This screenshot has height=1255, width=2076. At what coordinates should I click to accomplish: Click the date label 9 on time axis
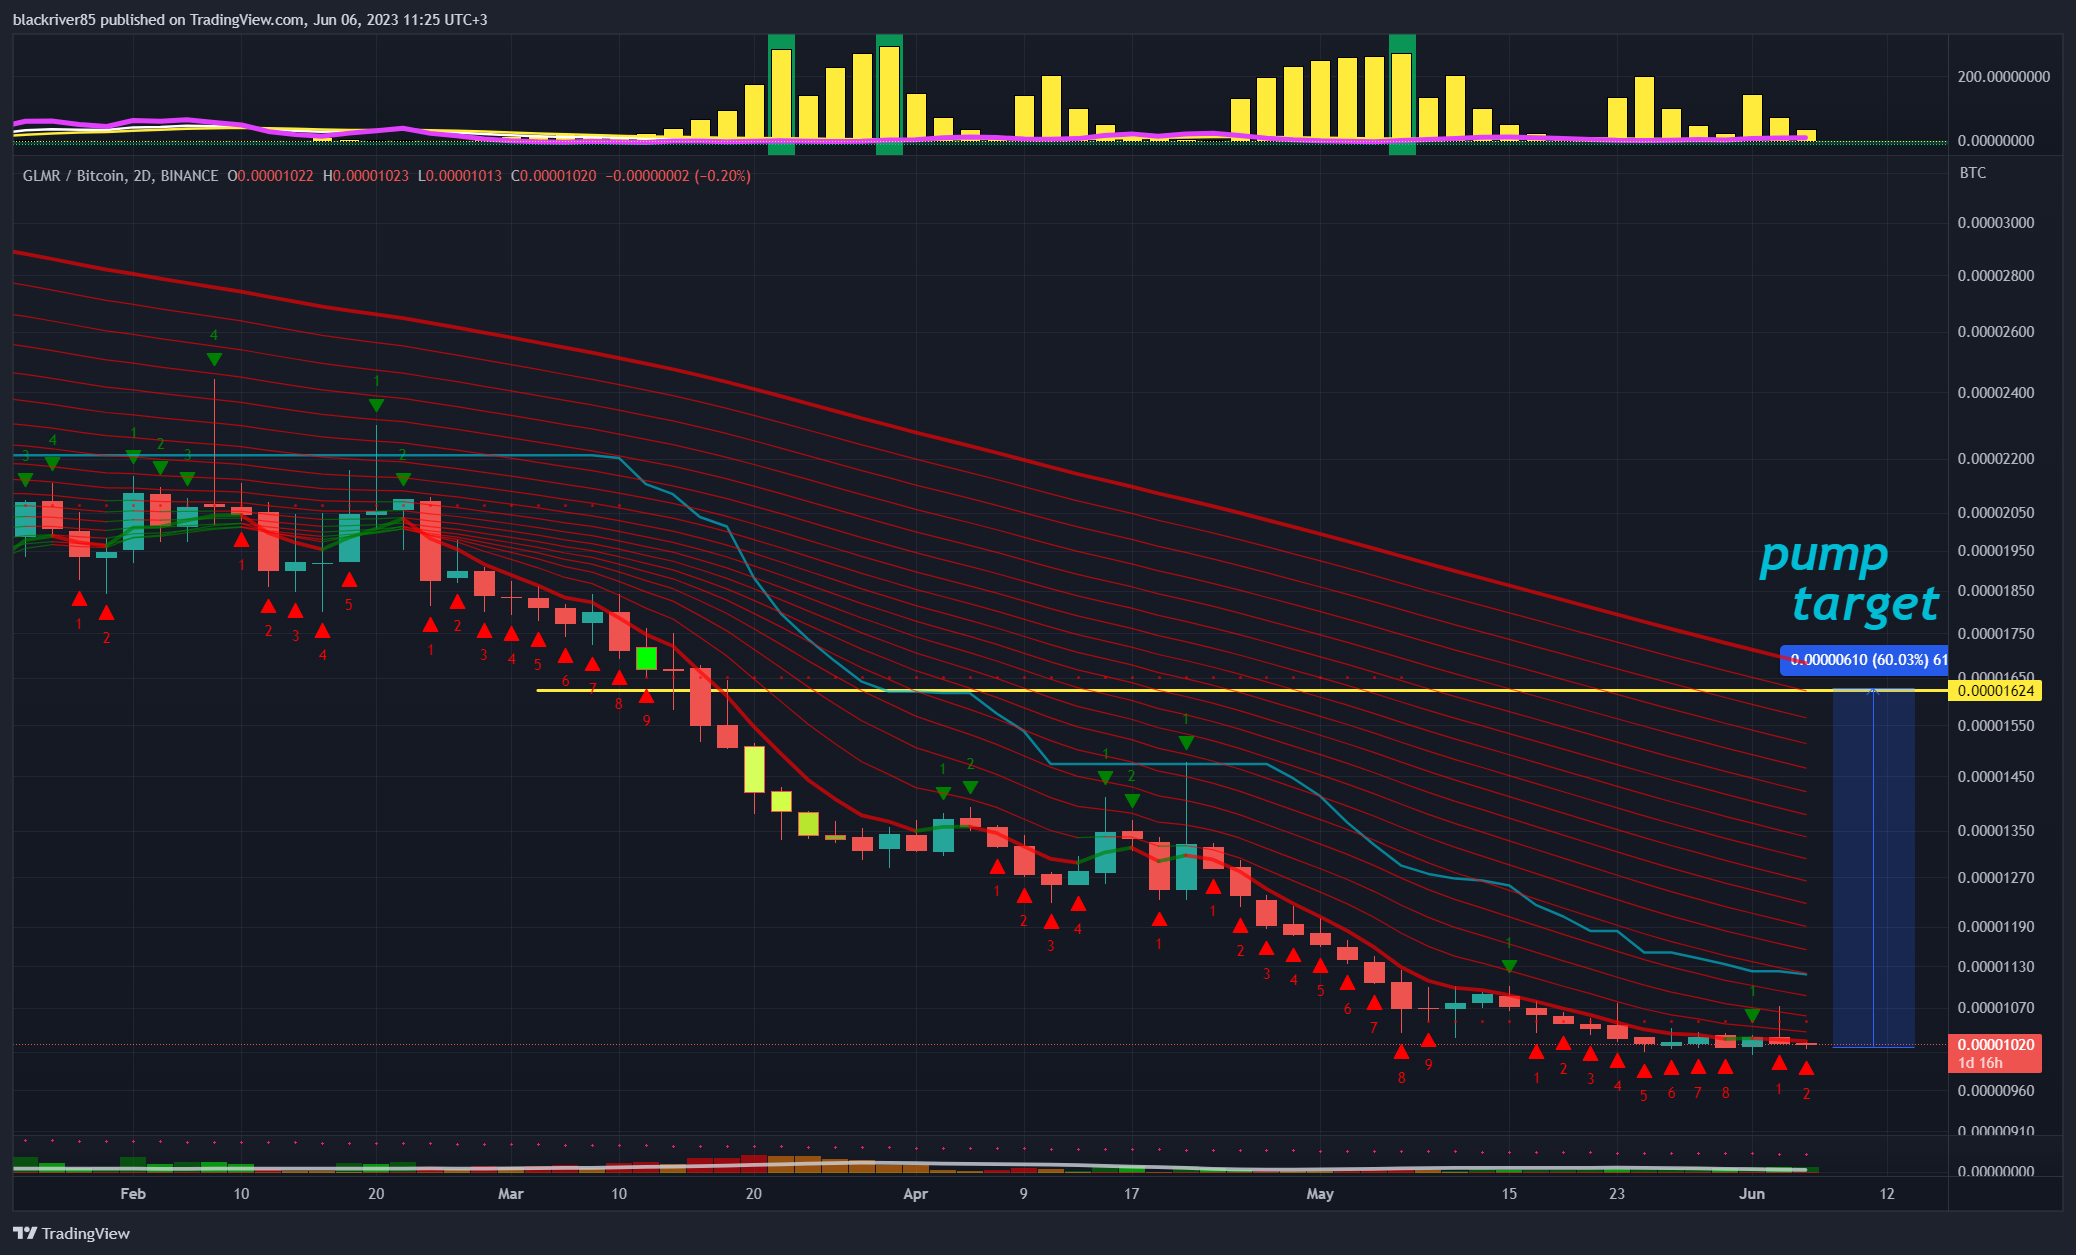click(1024, 1194)
